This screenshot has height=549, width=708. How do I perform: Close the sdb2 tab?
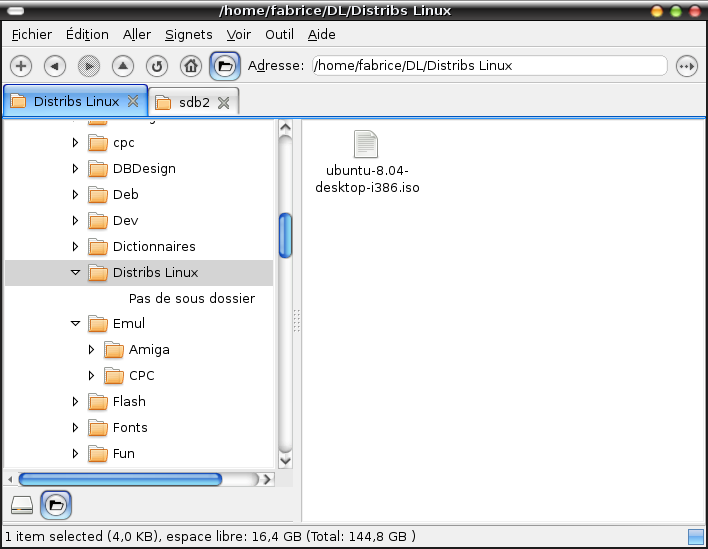tap(224, 103)
